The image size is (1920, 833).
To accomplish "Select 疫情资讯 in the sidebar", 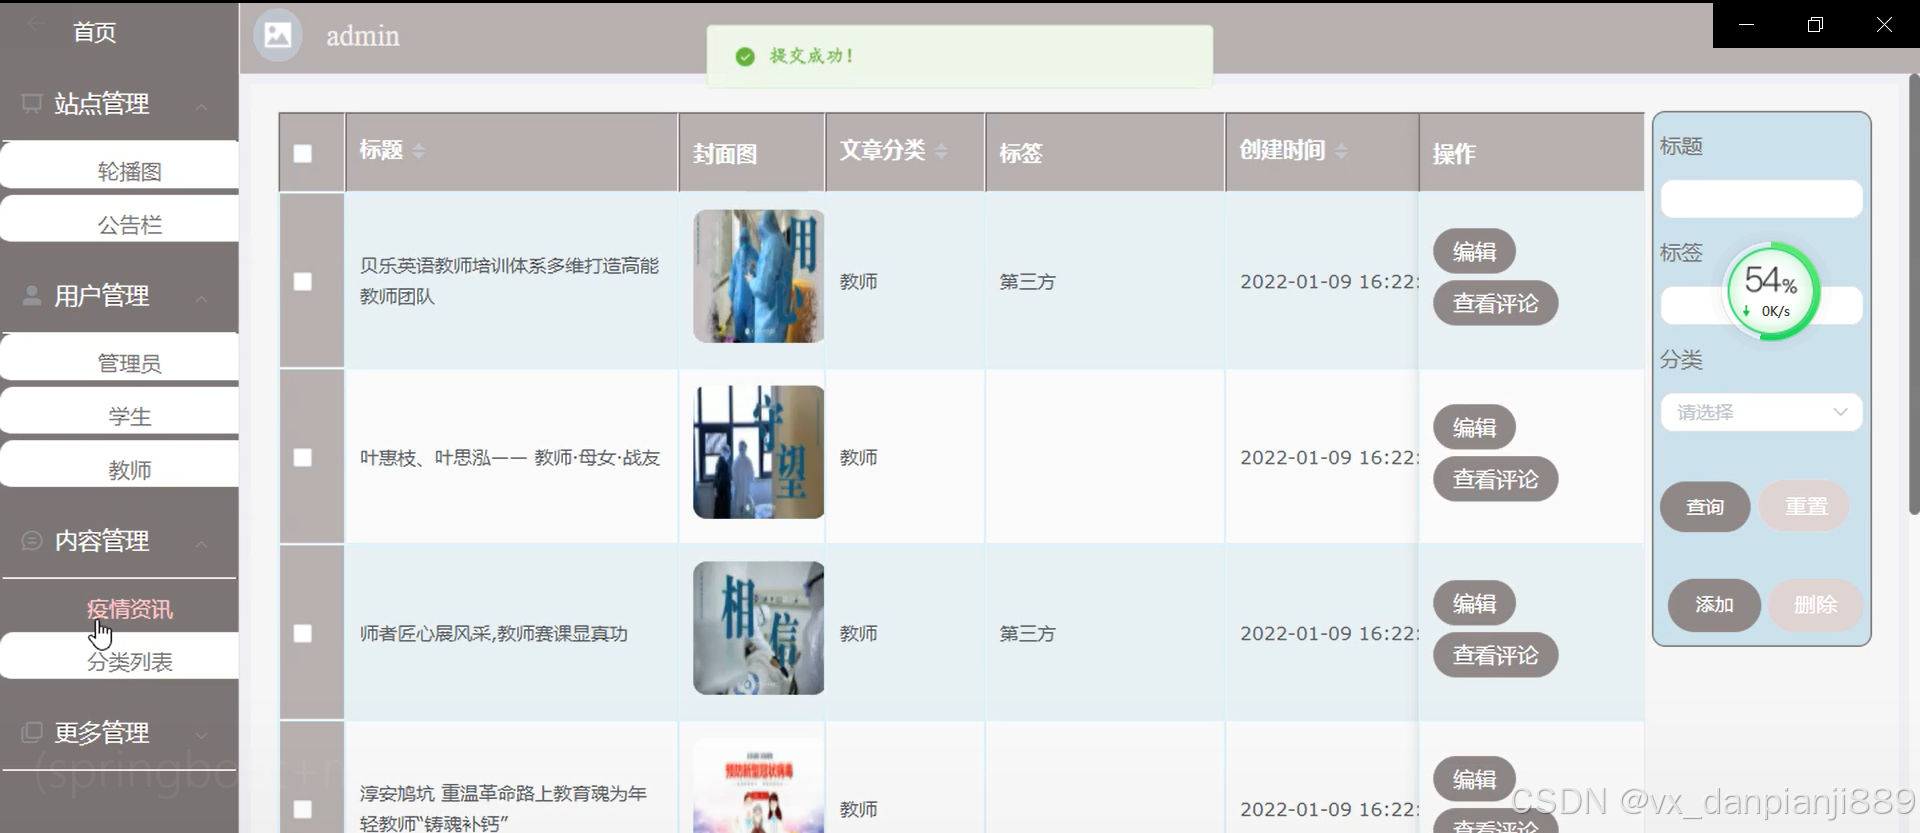I will (x=129, y=609).
